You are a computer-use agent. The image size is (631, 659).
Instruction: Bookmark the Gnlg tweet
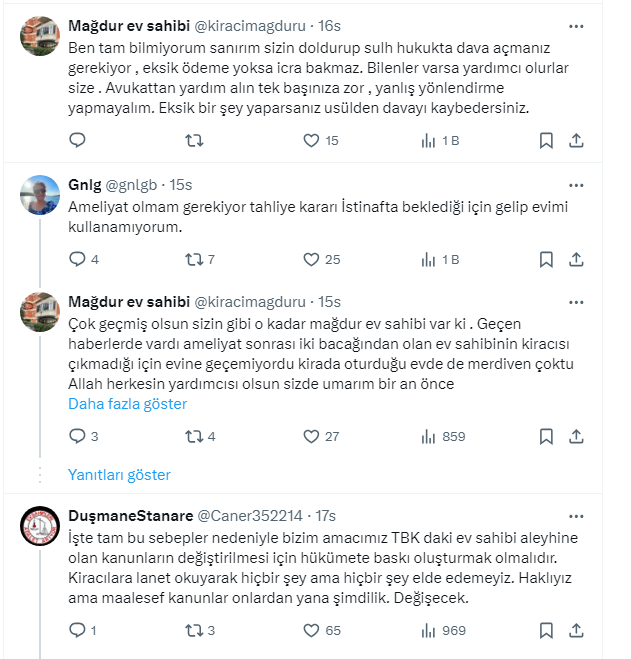(x=546, y=259)
